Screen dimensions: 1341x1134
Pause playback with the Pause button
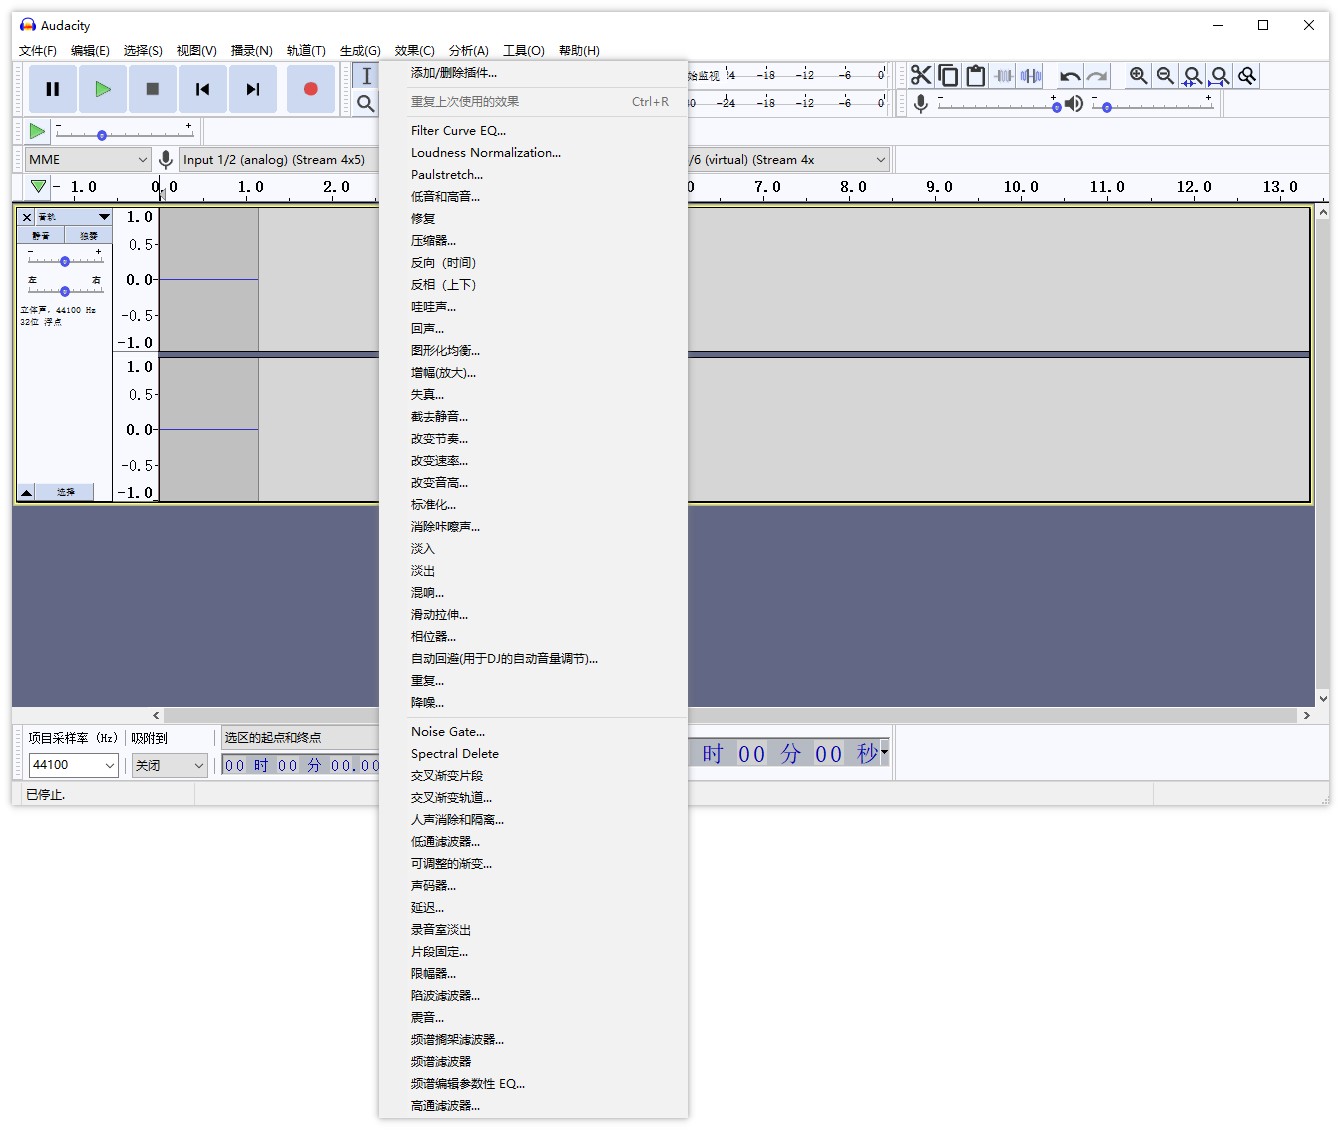[x=53, y=89]
